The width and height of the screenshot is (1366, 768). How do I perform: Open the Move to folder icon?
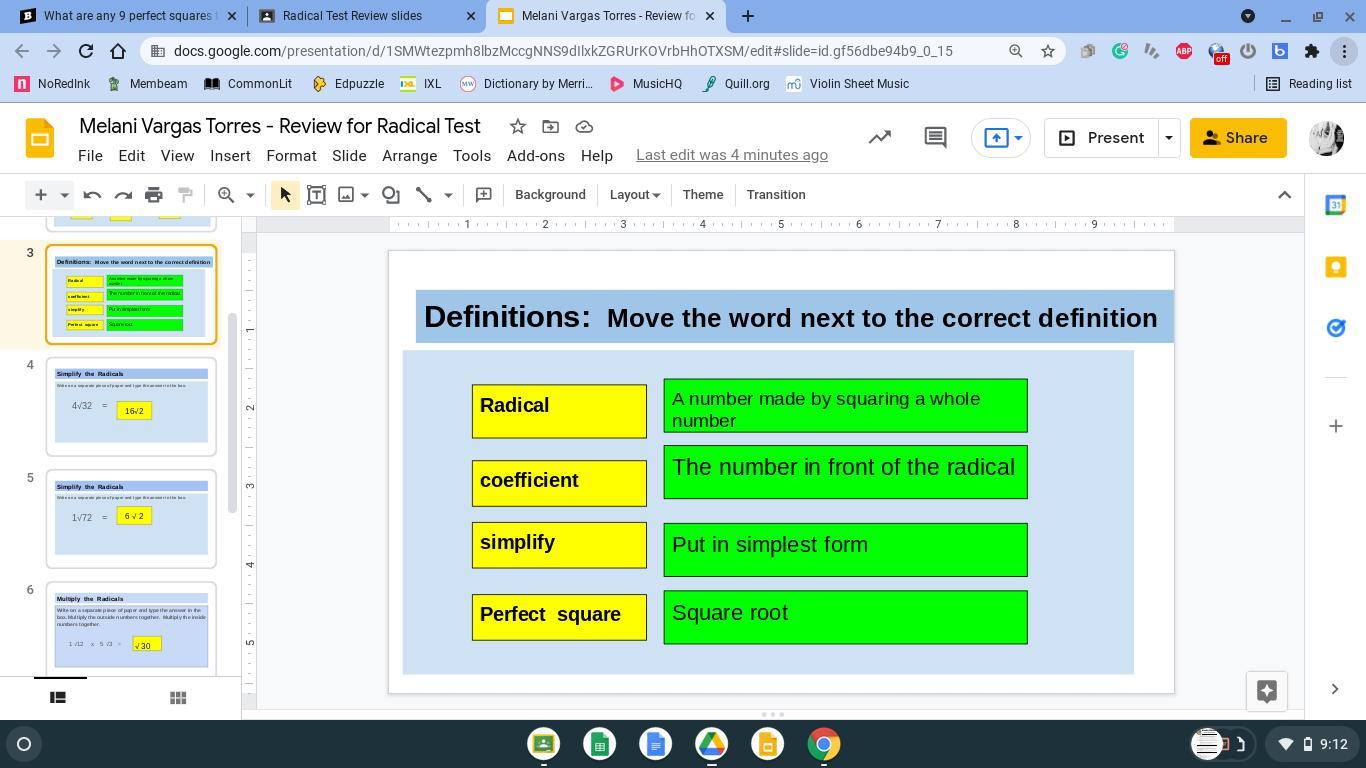pos(550,126)
